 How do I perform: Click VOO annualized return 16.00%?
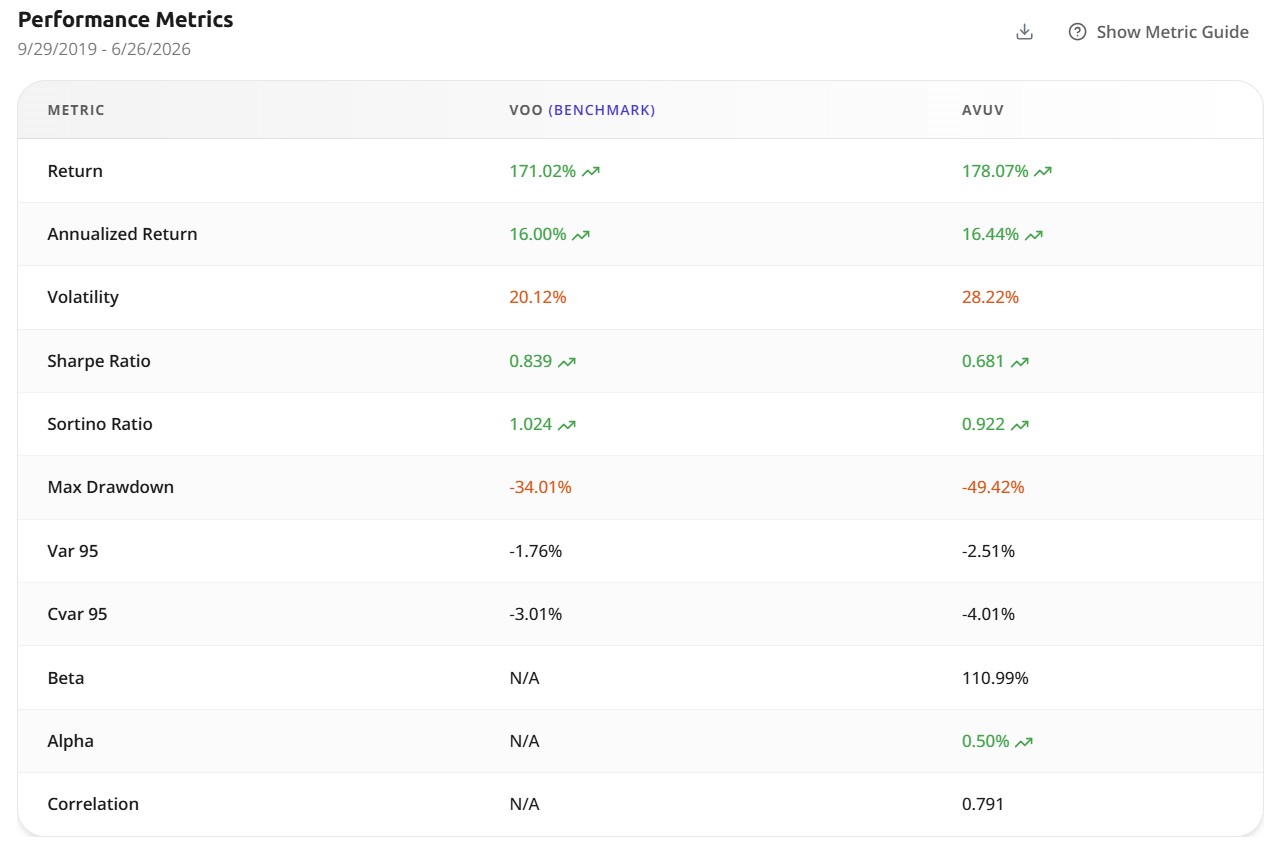point(538,234)
